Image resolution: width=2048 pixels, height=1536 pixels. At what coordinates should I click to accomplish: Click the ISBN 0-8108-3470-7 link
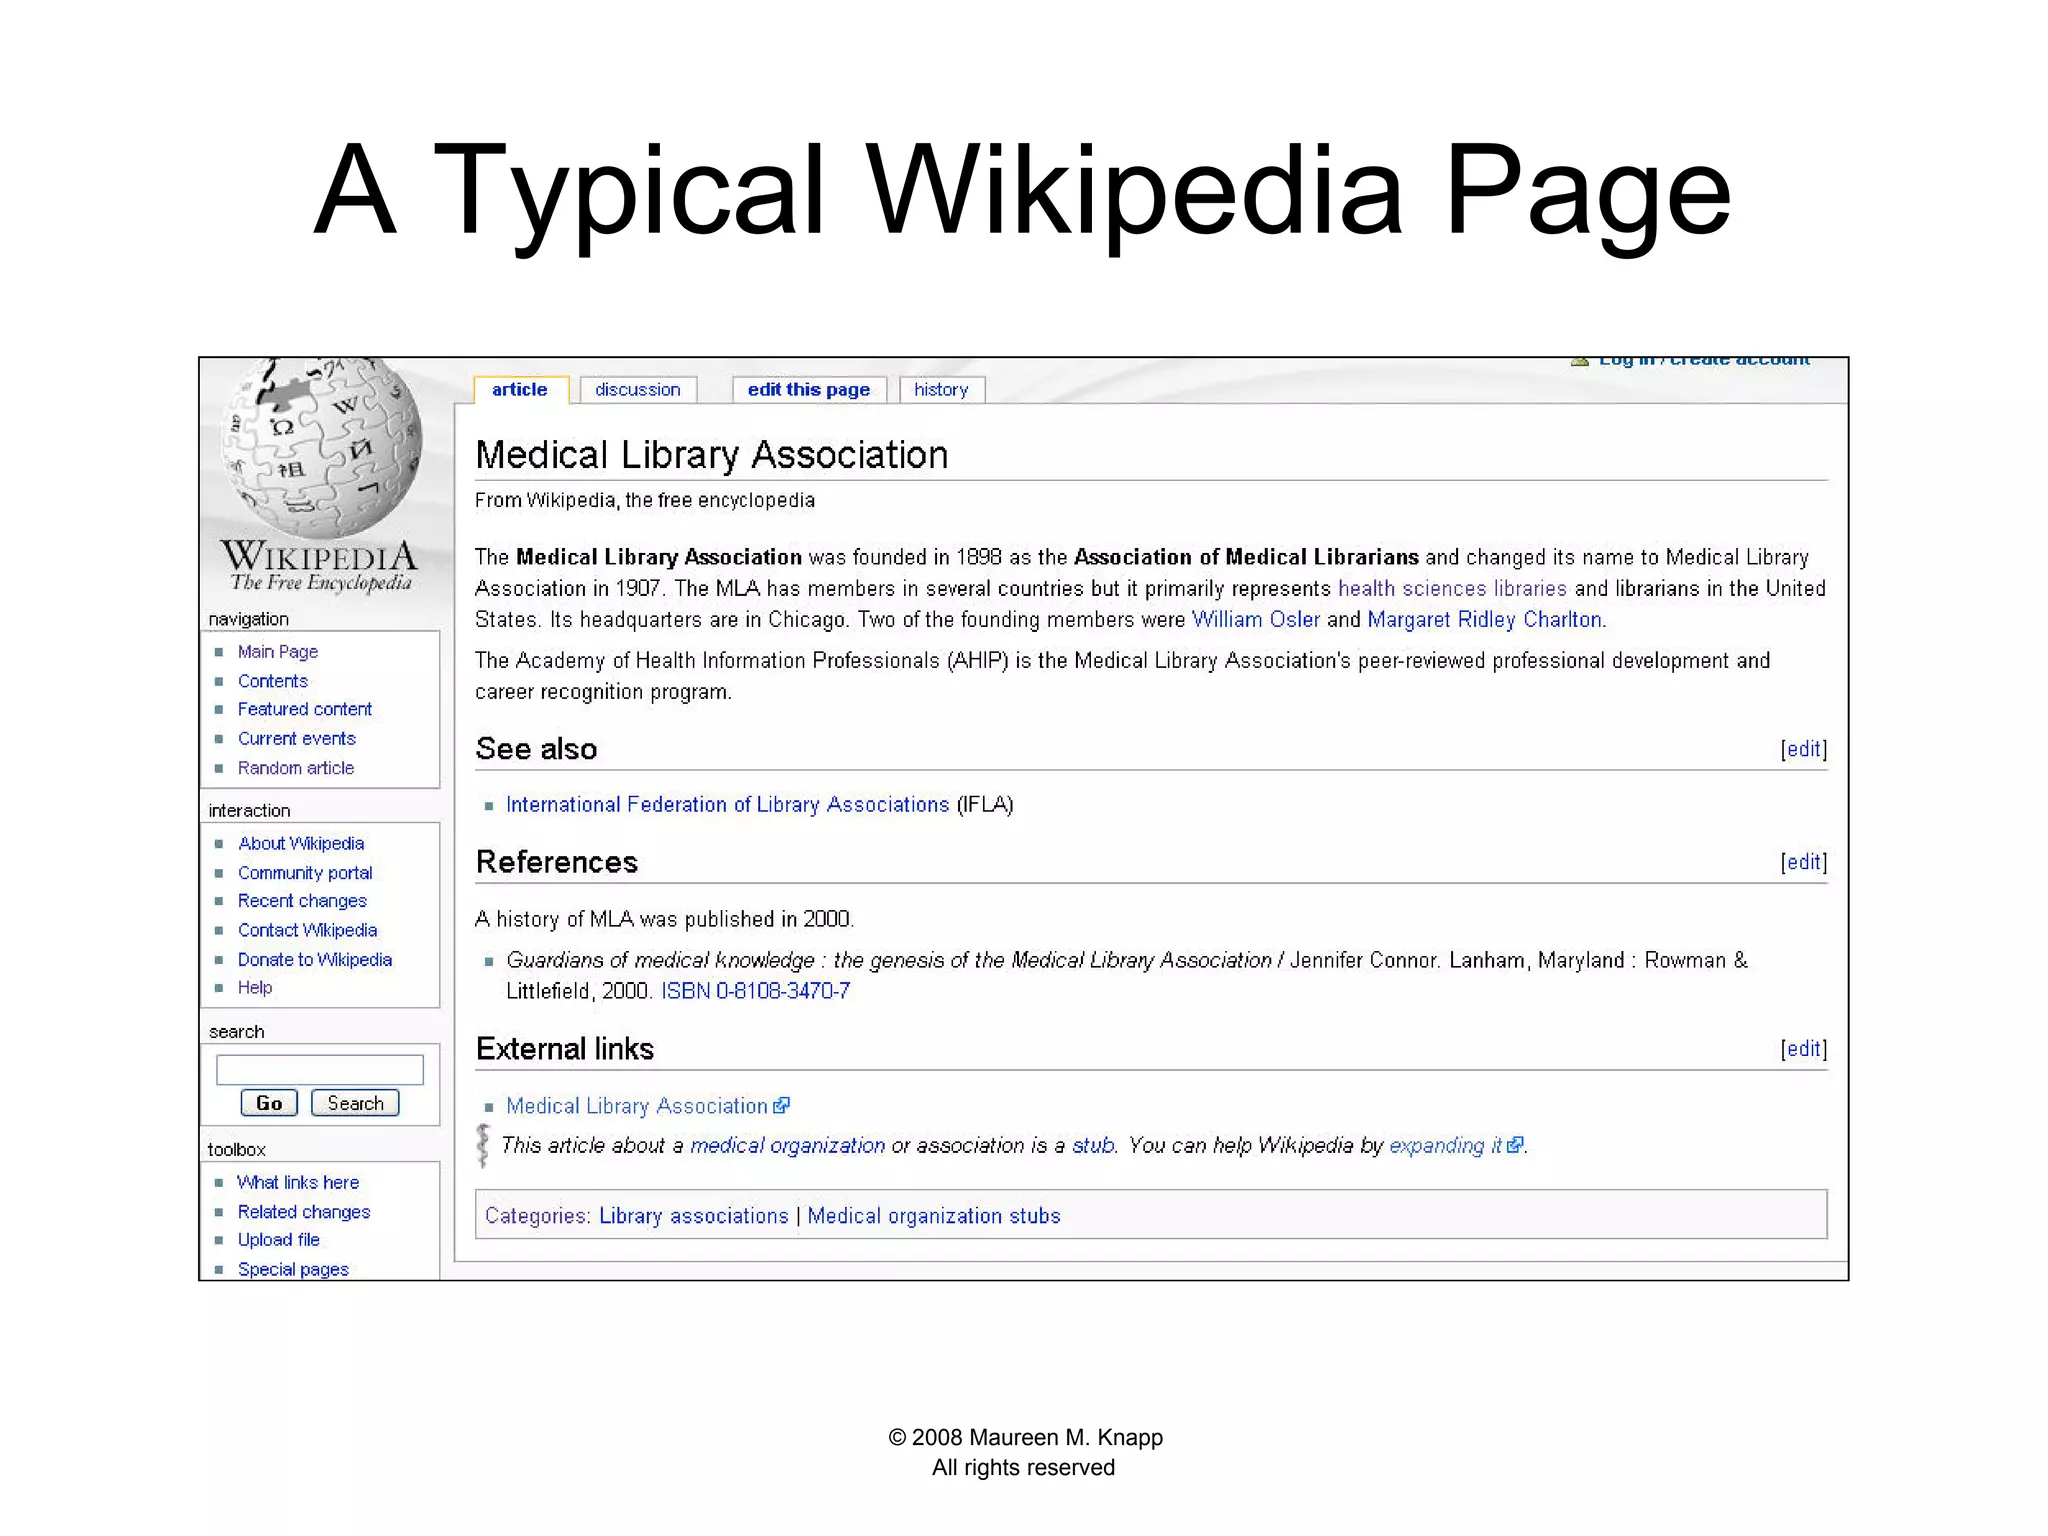[x=756, y=991]
